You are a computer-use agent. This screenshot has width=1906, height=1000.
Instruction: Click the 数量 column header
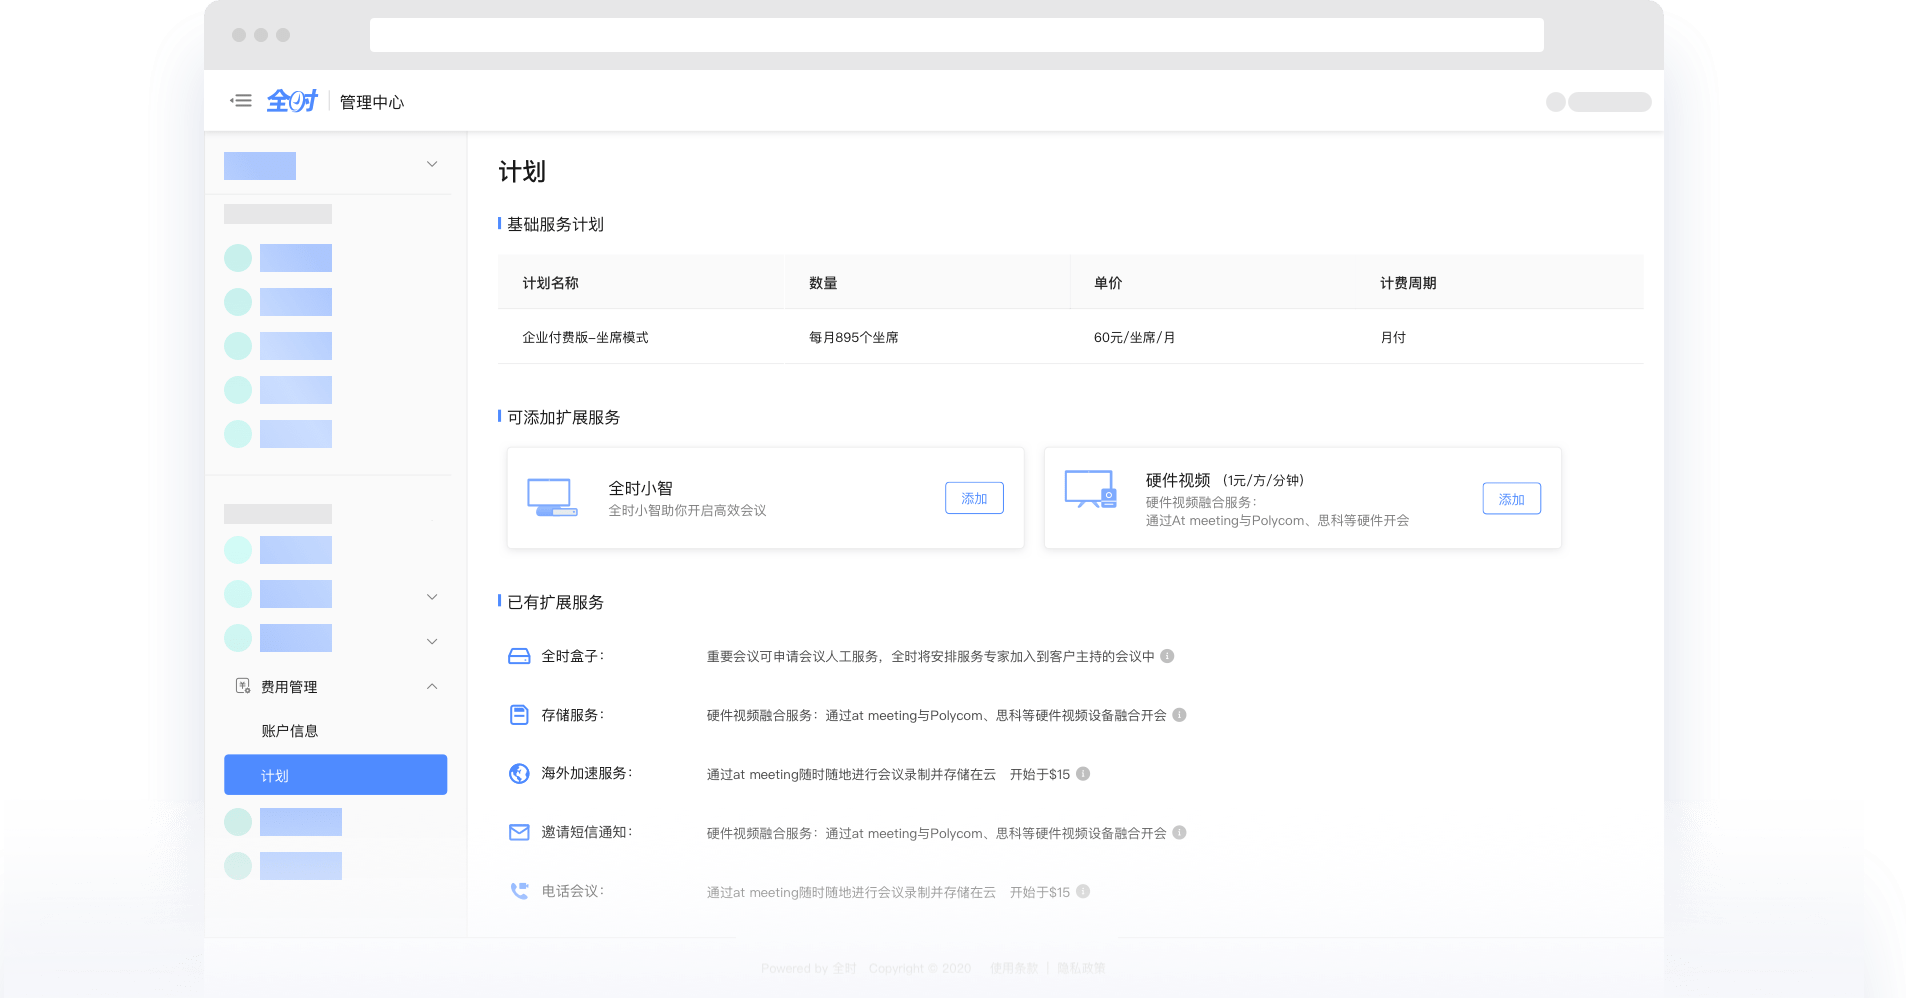[823, 283]
